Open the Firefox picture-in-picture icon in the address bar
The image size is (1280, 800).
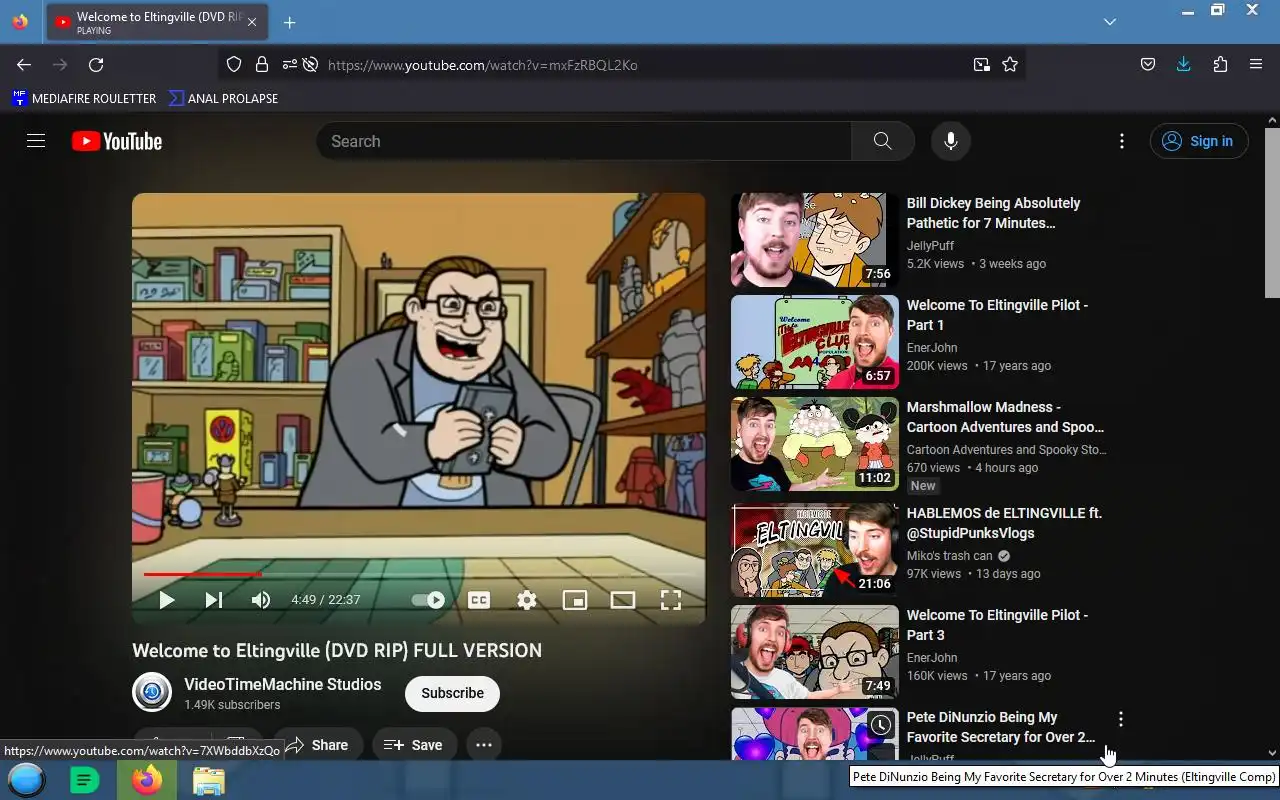point(981,65)
